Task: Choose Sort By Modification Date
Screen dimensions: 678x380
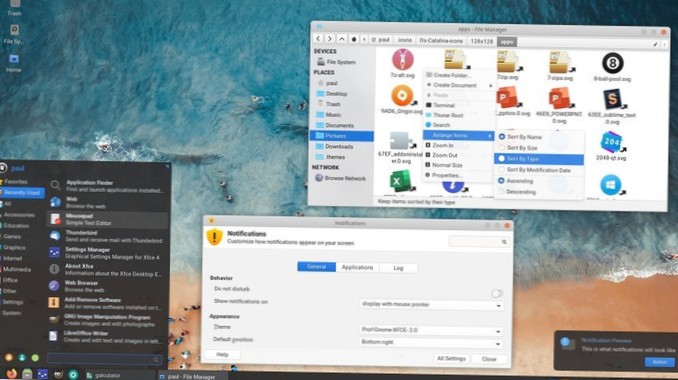Action: pos(539,170)
